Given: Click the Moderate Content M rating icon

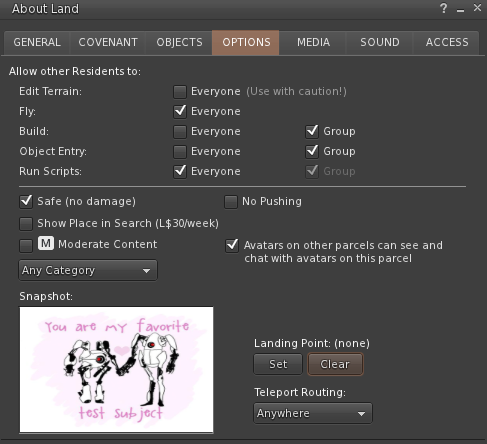Looking at the screenshot, I should [46, 243].
